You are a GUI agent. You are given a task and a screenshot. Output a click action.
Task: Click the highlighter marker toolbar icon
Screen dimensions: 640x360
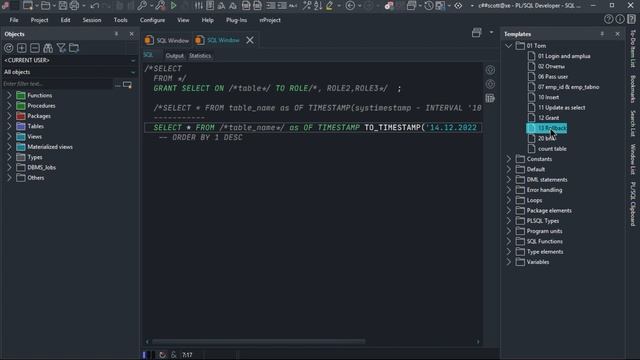tap(330, 5)
